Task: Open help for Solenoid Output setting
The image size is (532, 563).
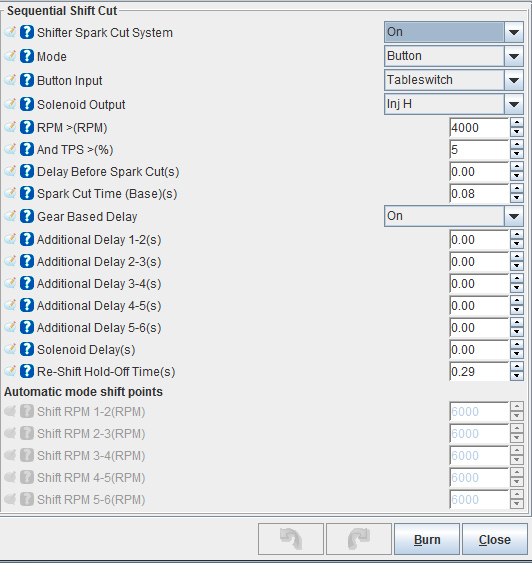Action: (x=27, y=104)
